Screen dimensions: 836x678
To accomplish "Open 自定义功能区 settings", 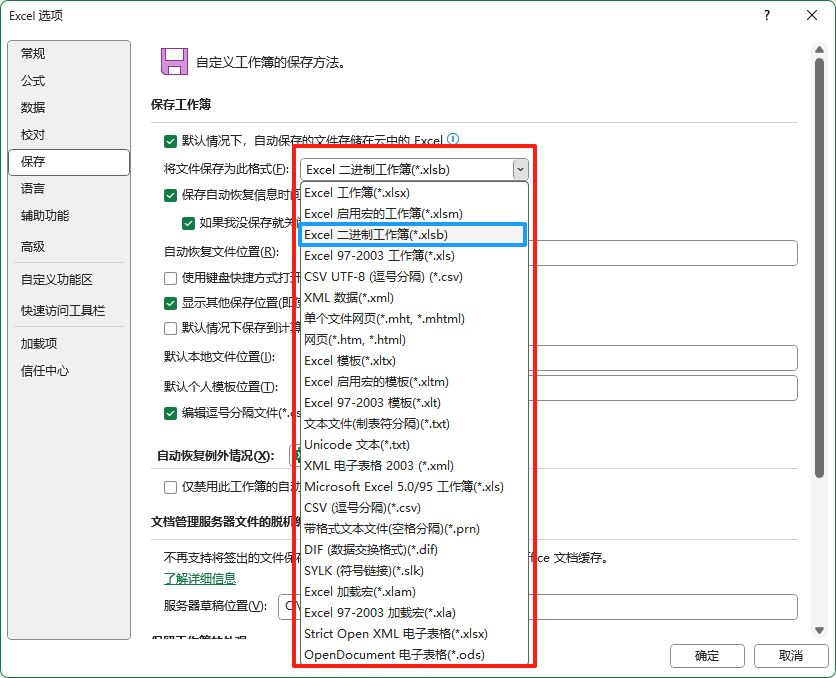I will click(x=69, y=279).
